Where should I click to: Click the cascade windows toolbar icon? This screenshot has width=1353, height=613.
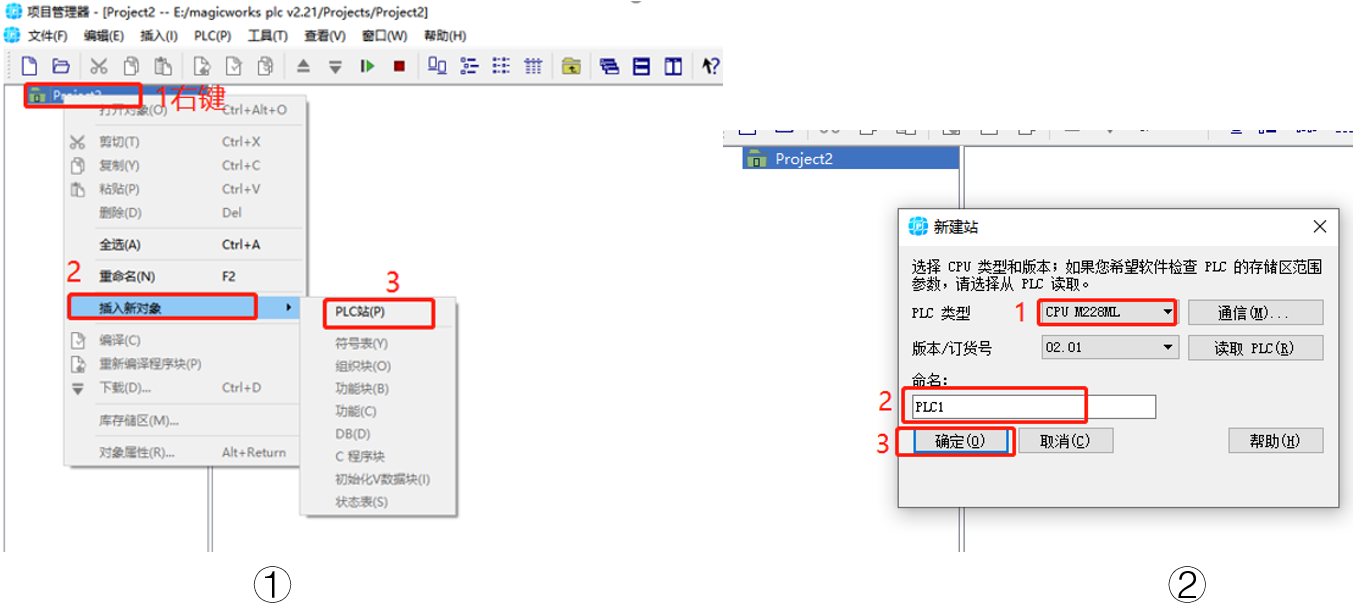pos(610,66)
